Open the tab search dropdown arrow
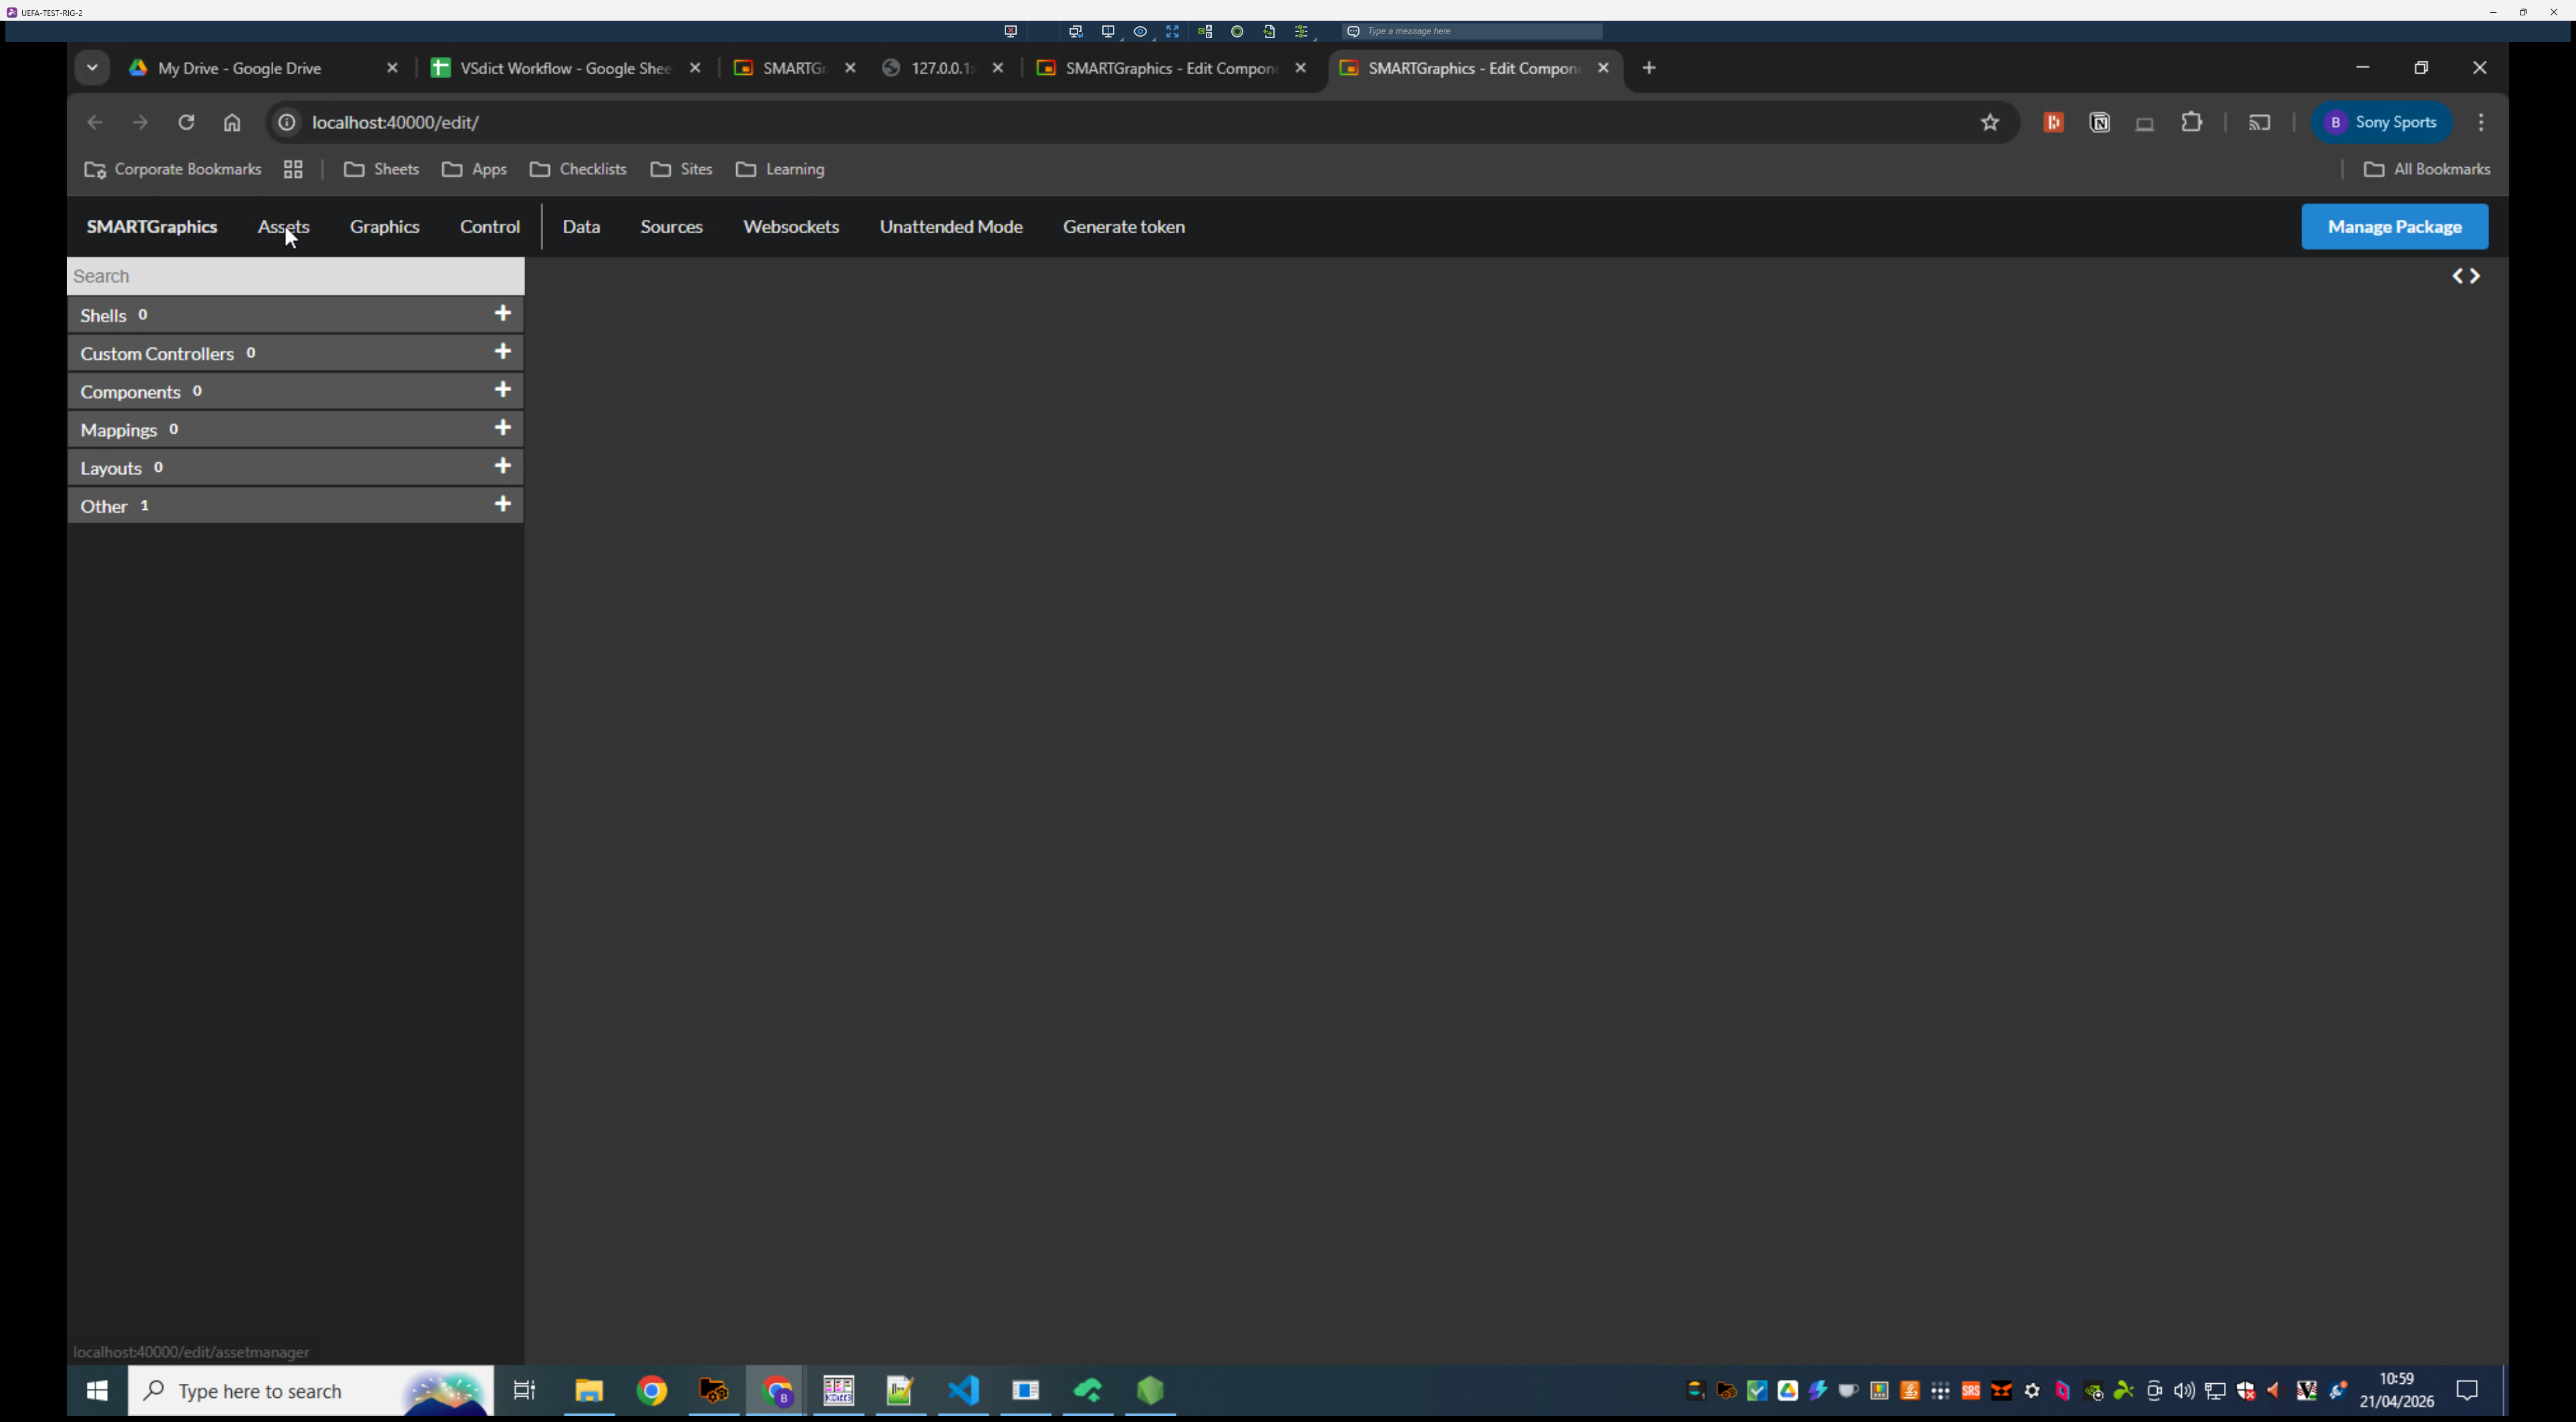 point(92,68)
